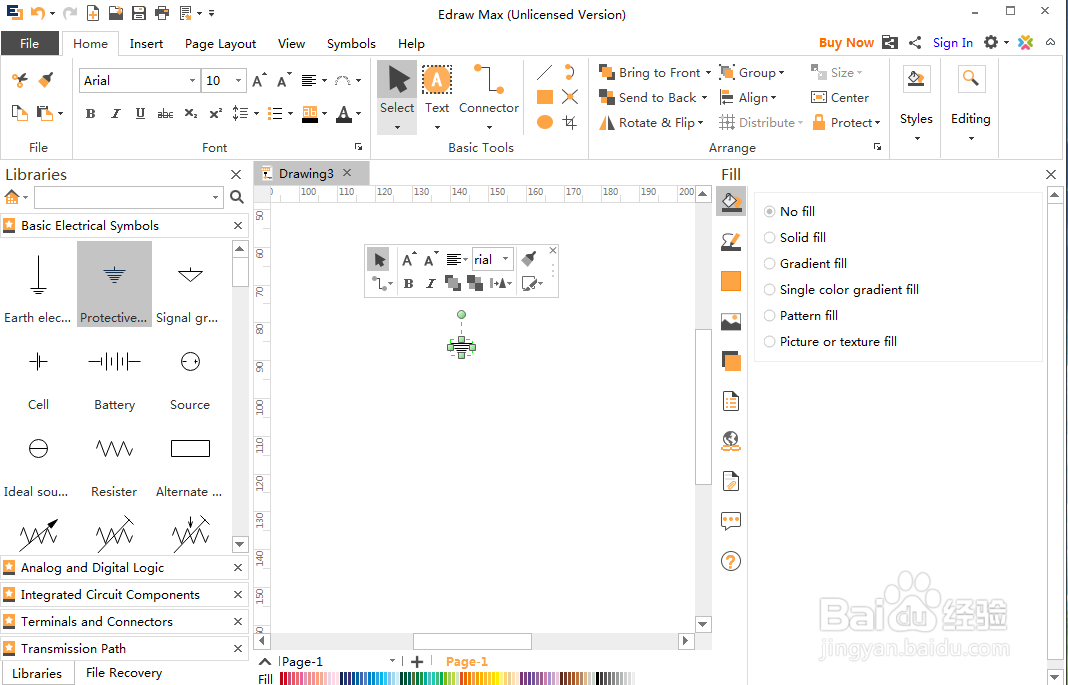Open the Line panel in right sidebar

coord(730,241)
